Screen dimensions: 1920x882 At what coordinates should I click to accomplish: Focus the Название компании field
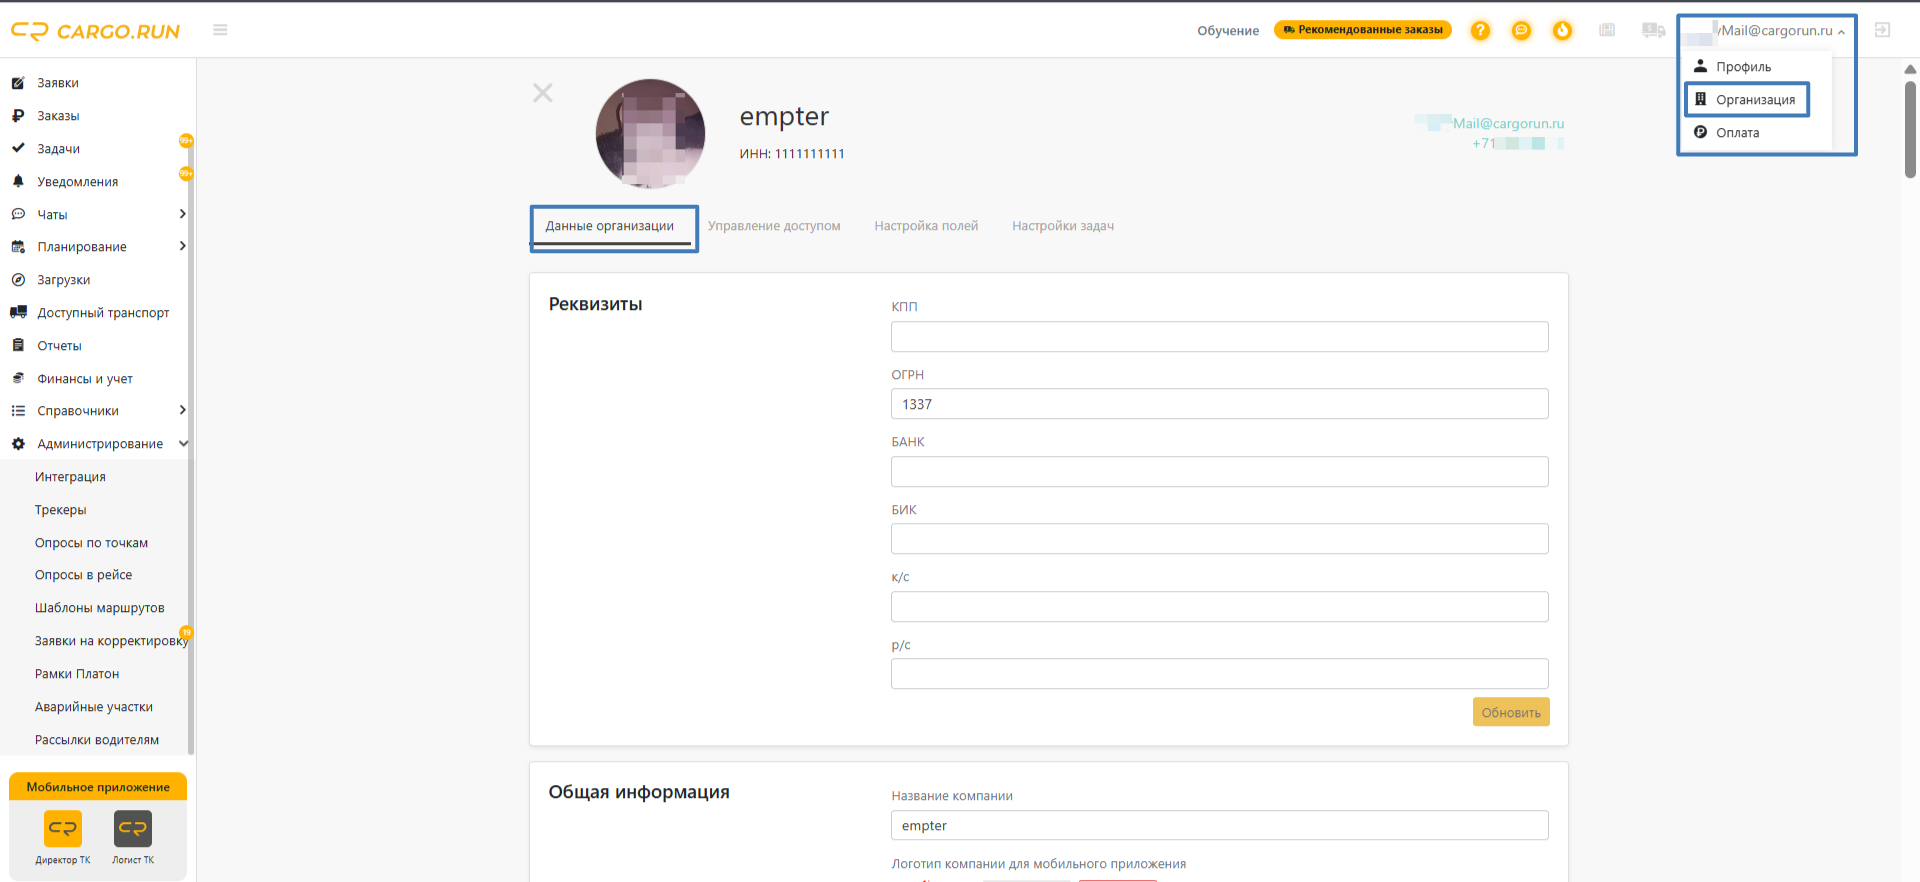pos(1219,826)
